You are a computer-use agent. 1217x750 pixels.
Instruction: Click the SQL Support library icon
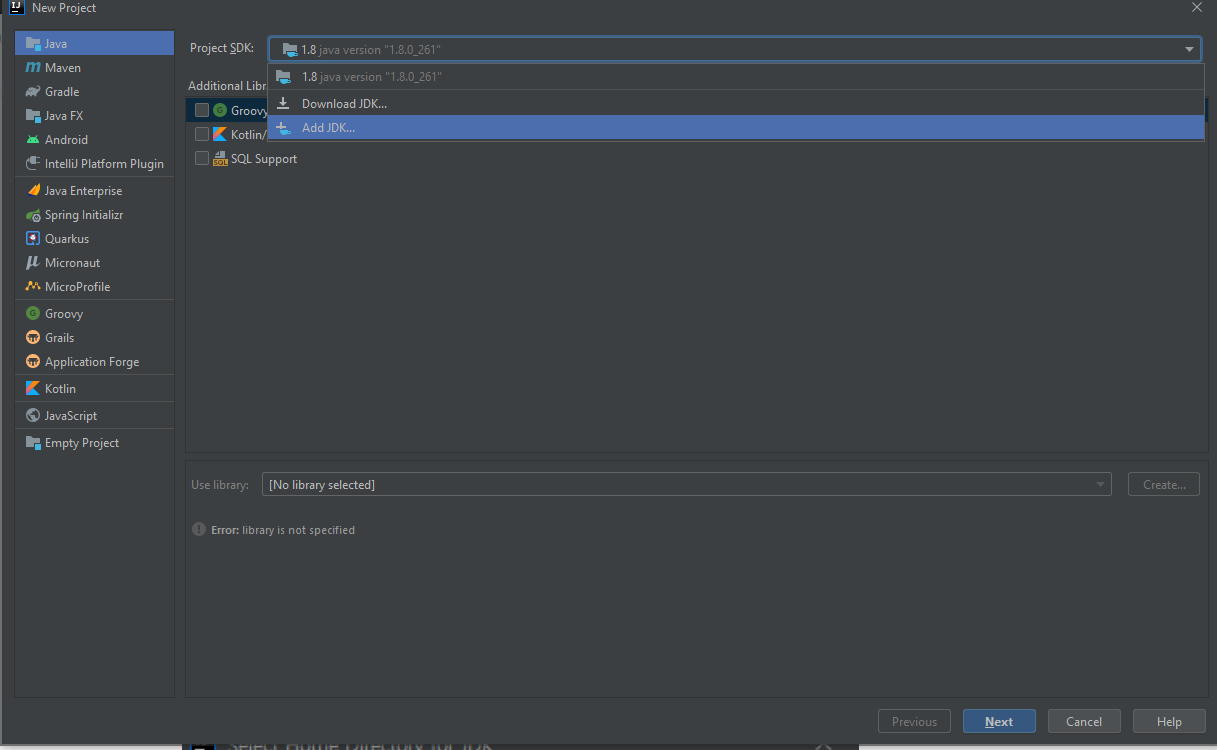[220, 159]
